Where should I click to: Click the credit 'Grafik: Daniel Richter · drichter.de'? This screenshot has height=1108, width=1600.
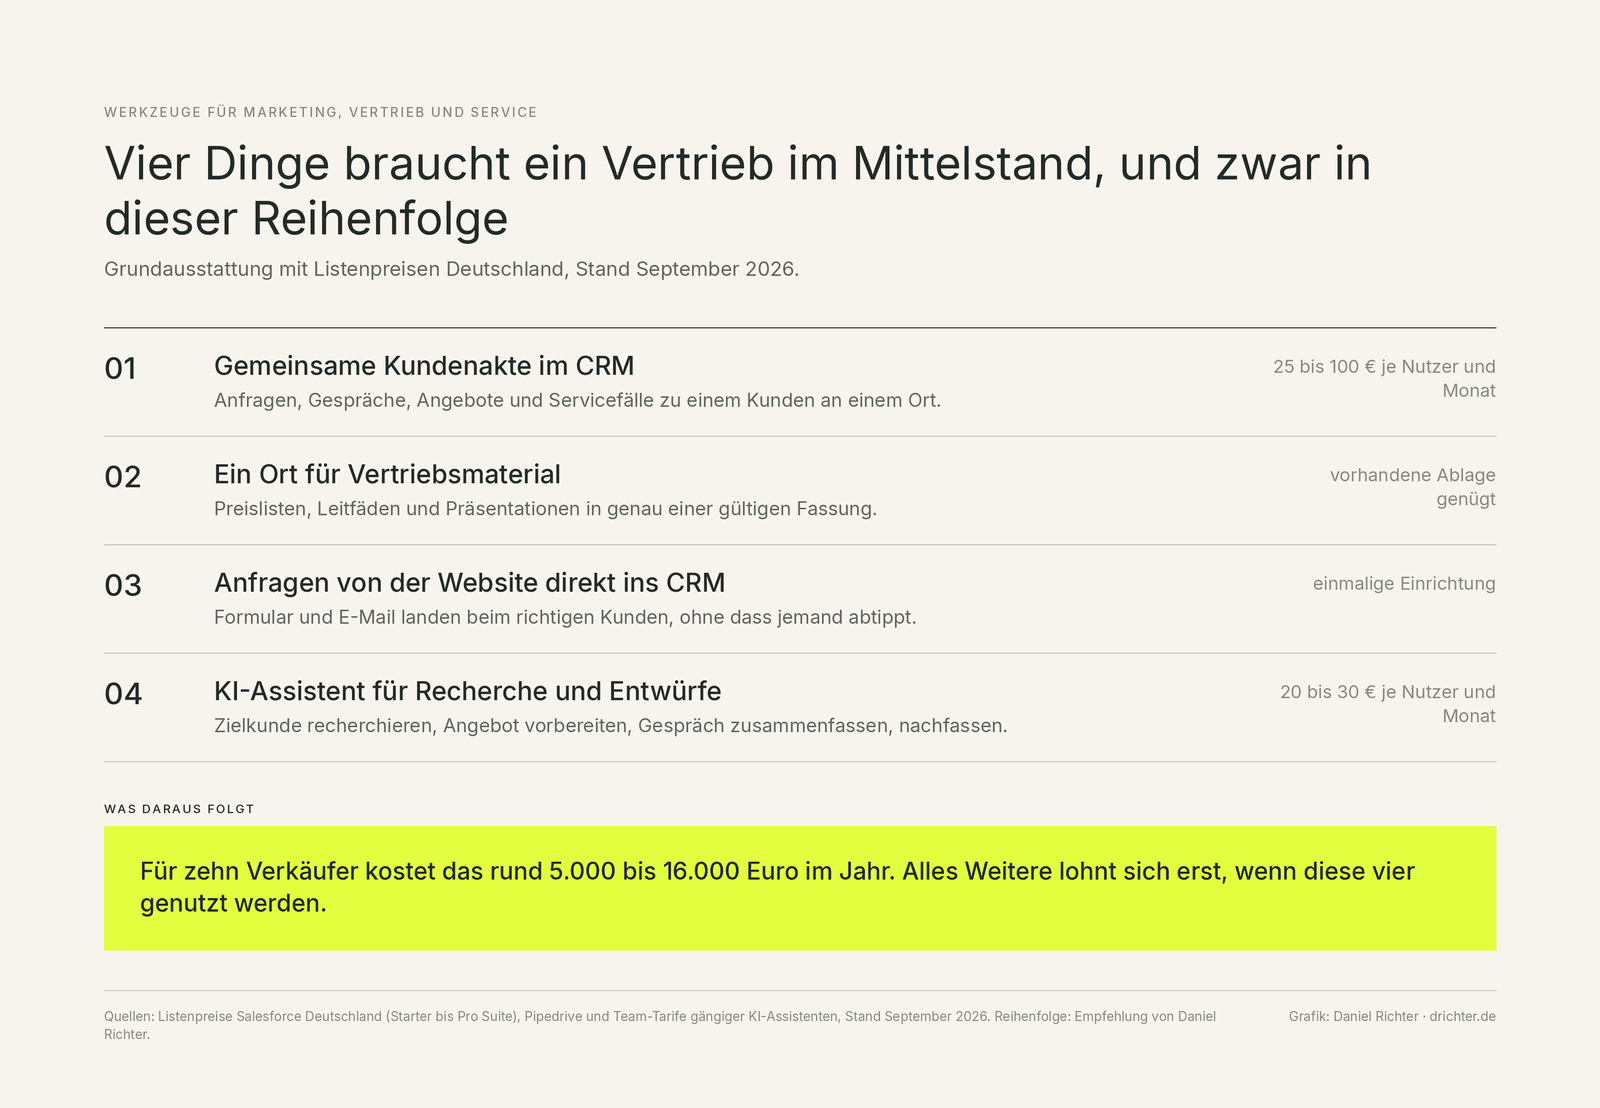coord(1392,1017)
